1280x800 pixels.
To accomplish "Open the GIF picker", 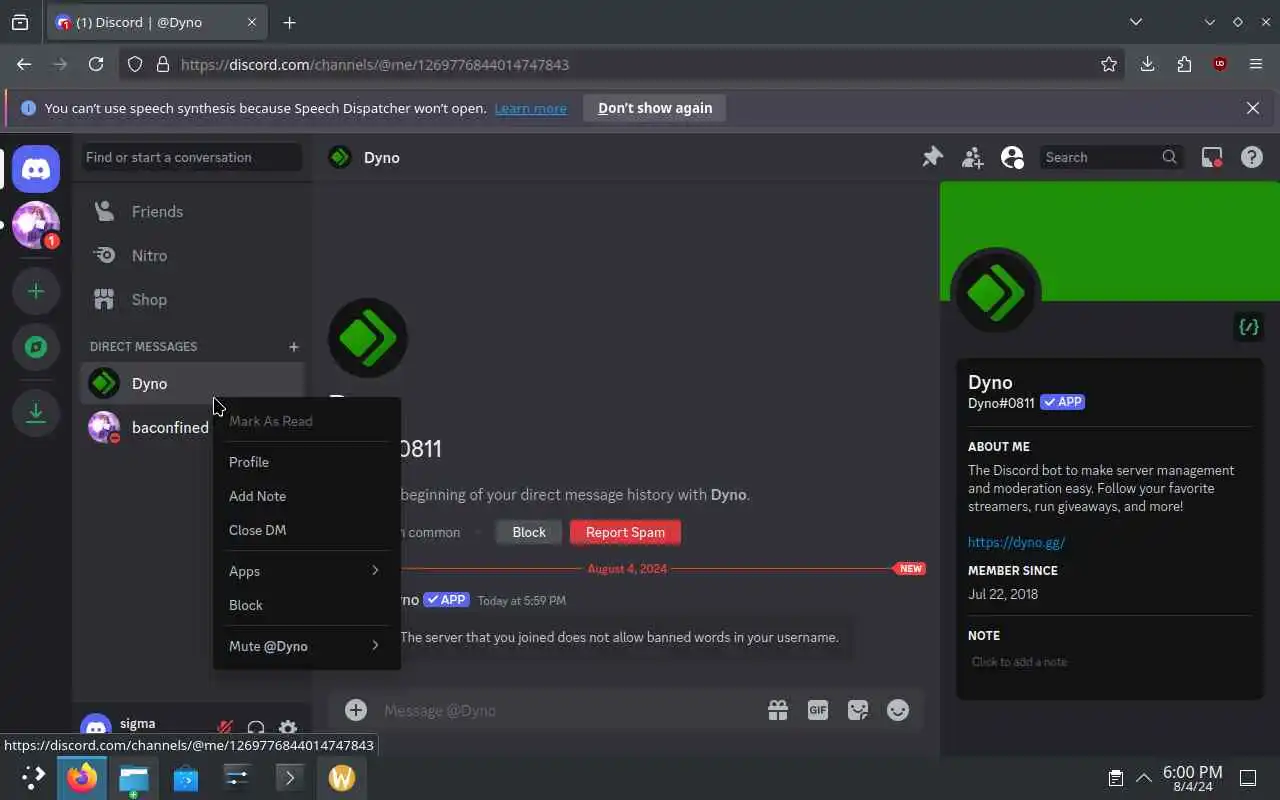I will pyautogui.click(x=818, y=710).
